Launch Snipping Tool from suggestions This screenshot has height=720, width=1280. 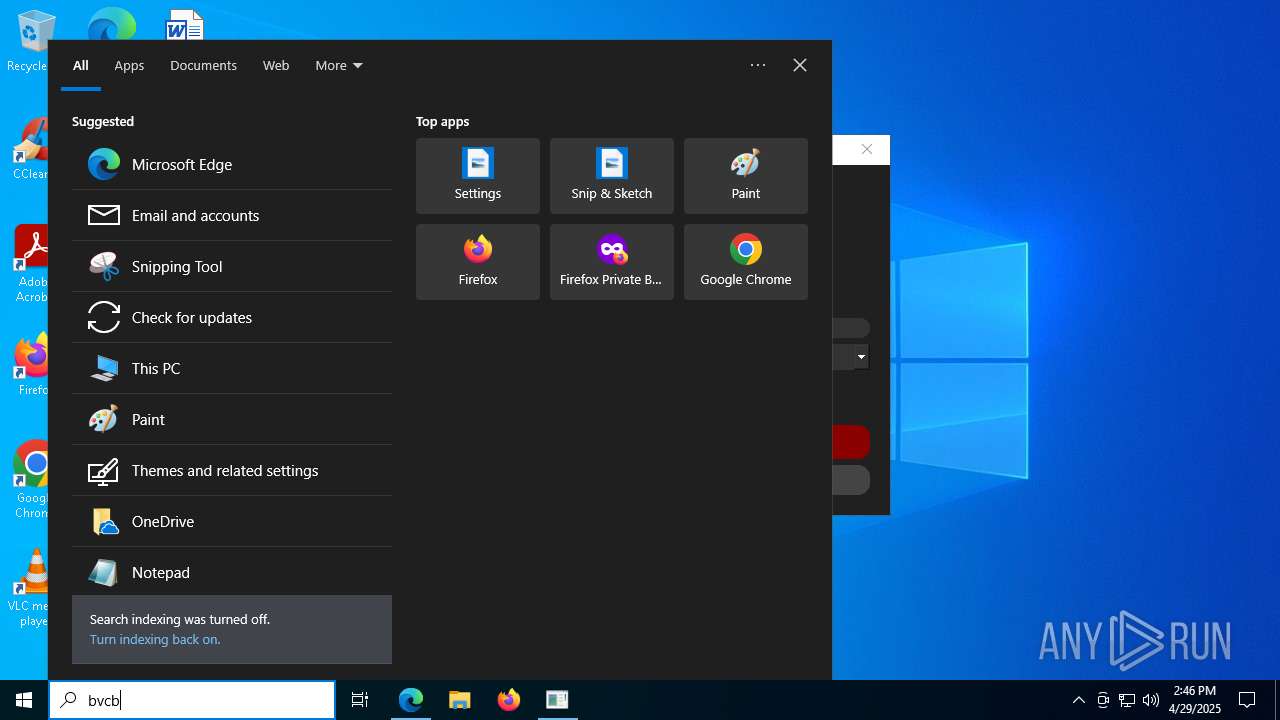tap(232, 266)
